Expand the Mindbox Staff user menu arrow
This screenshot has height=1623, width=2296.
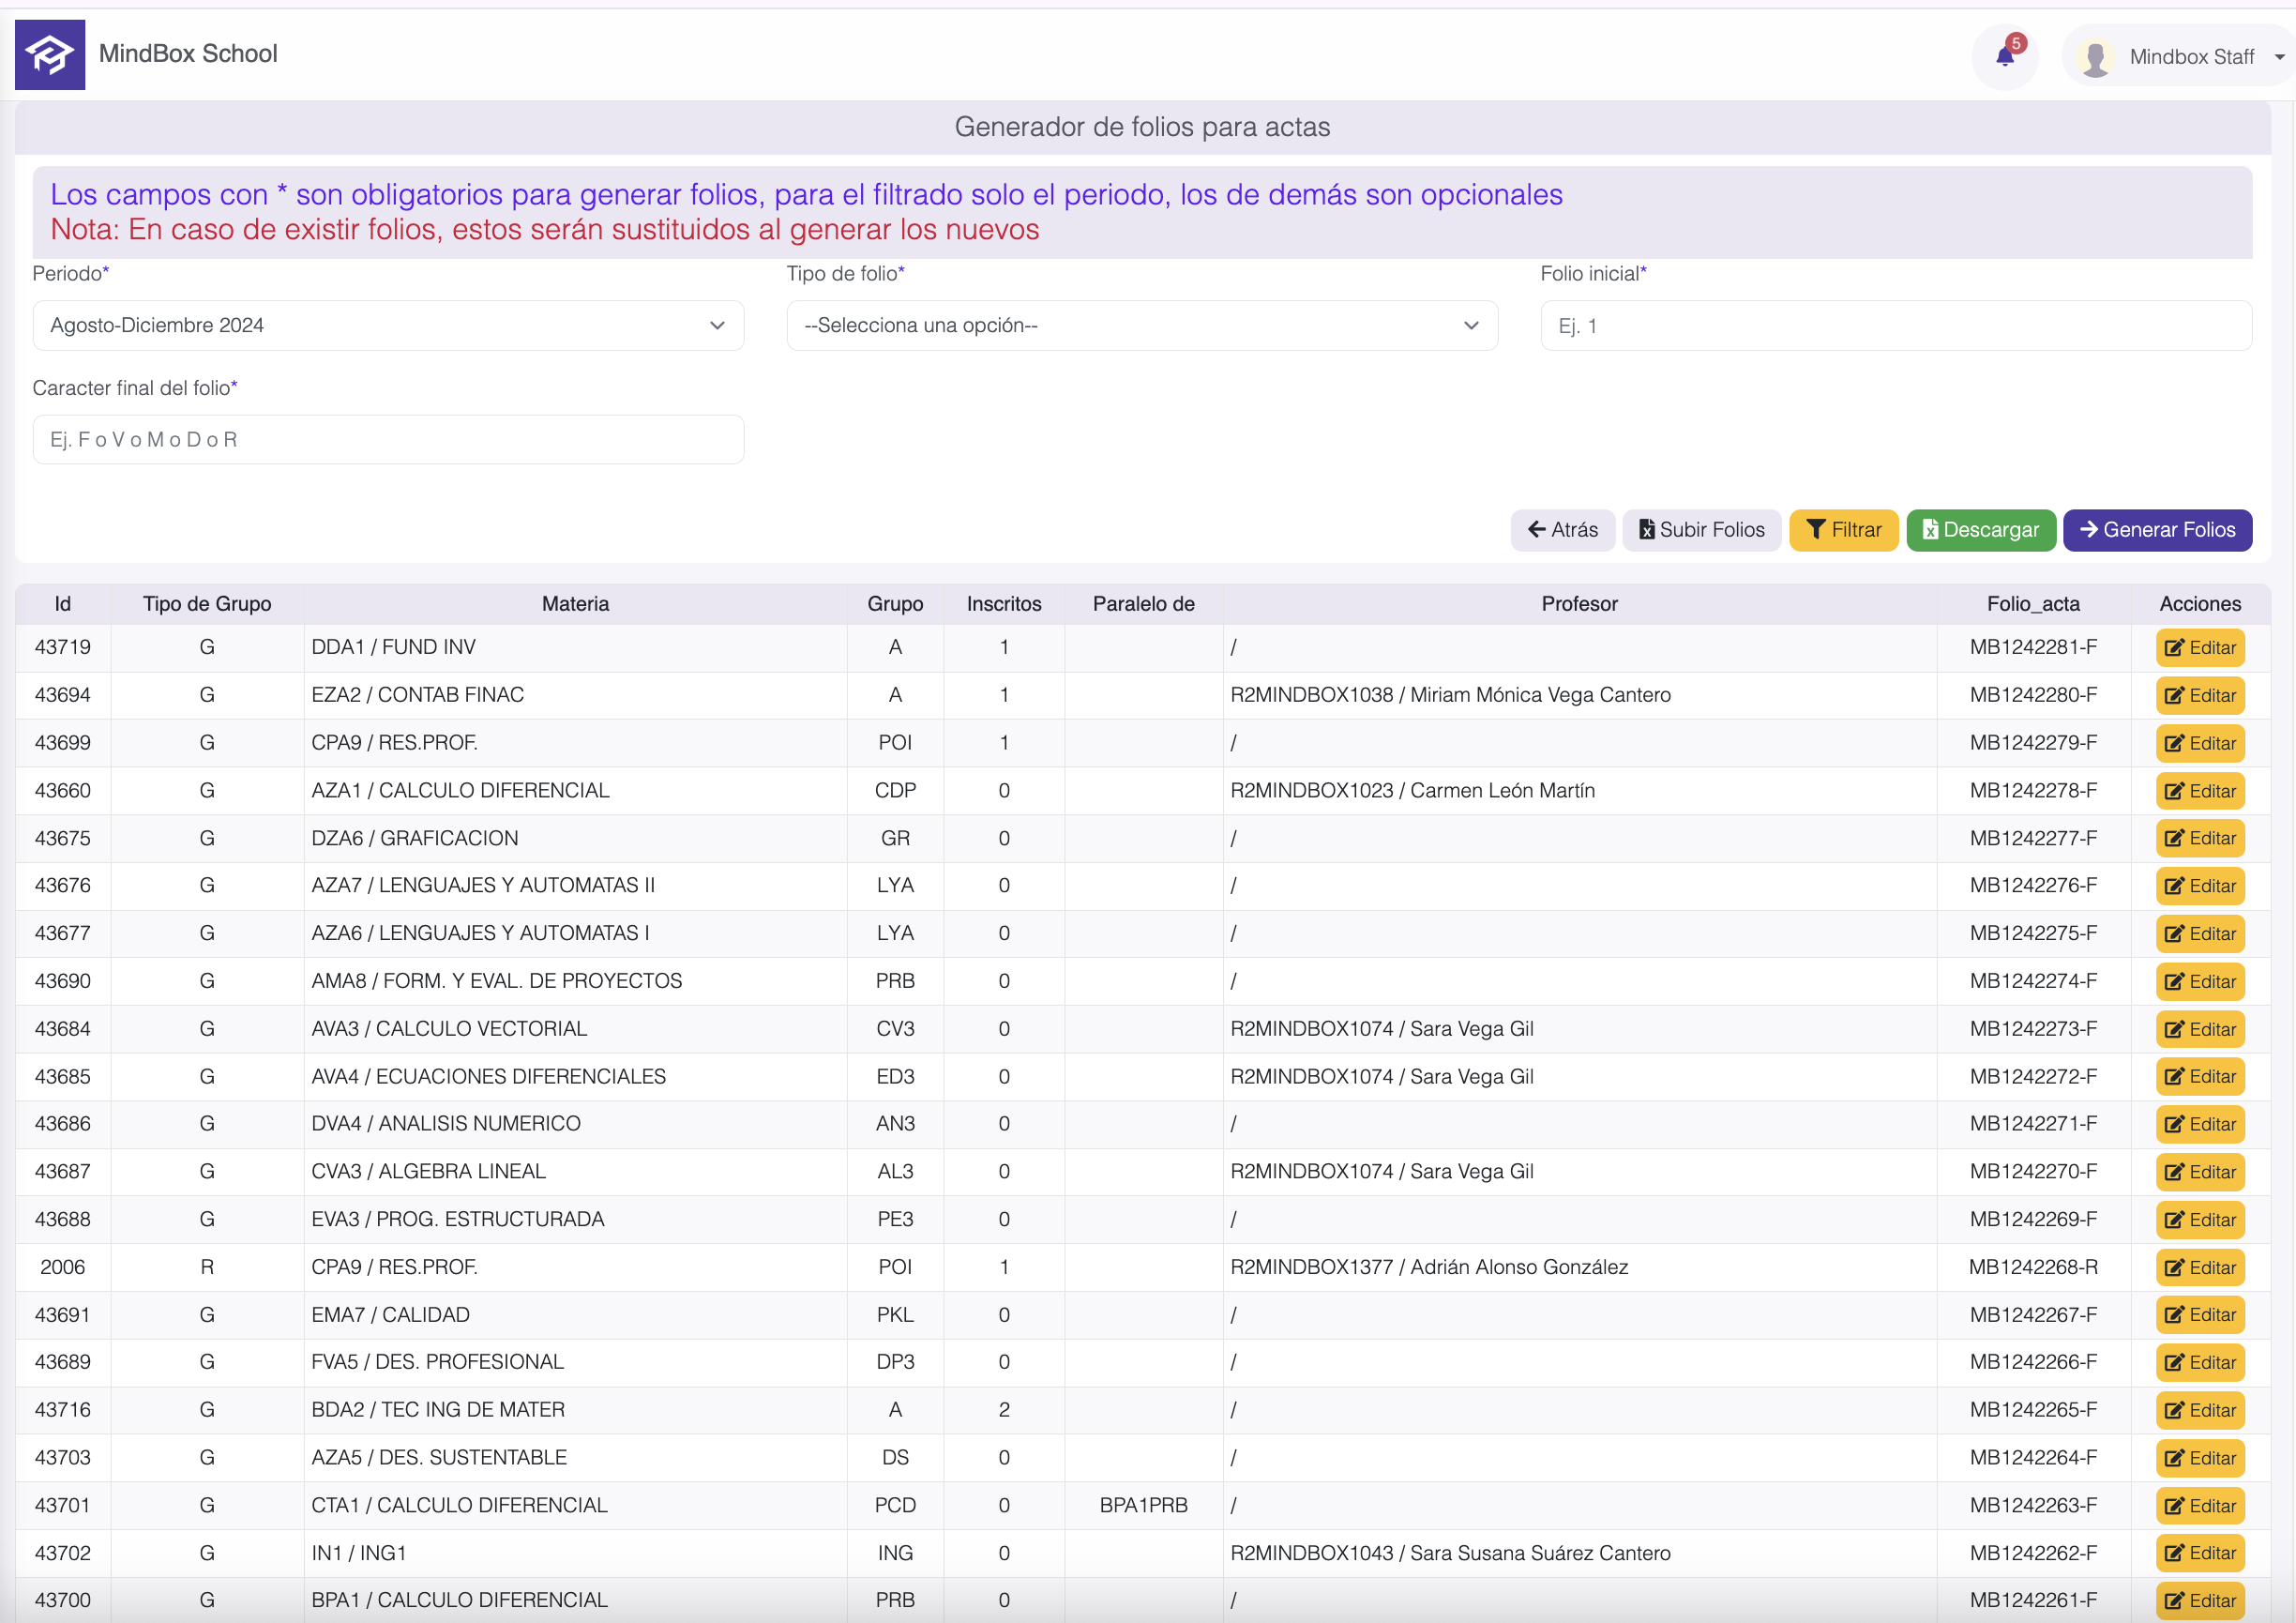point(2279,57)
